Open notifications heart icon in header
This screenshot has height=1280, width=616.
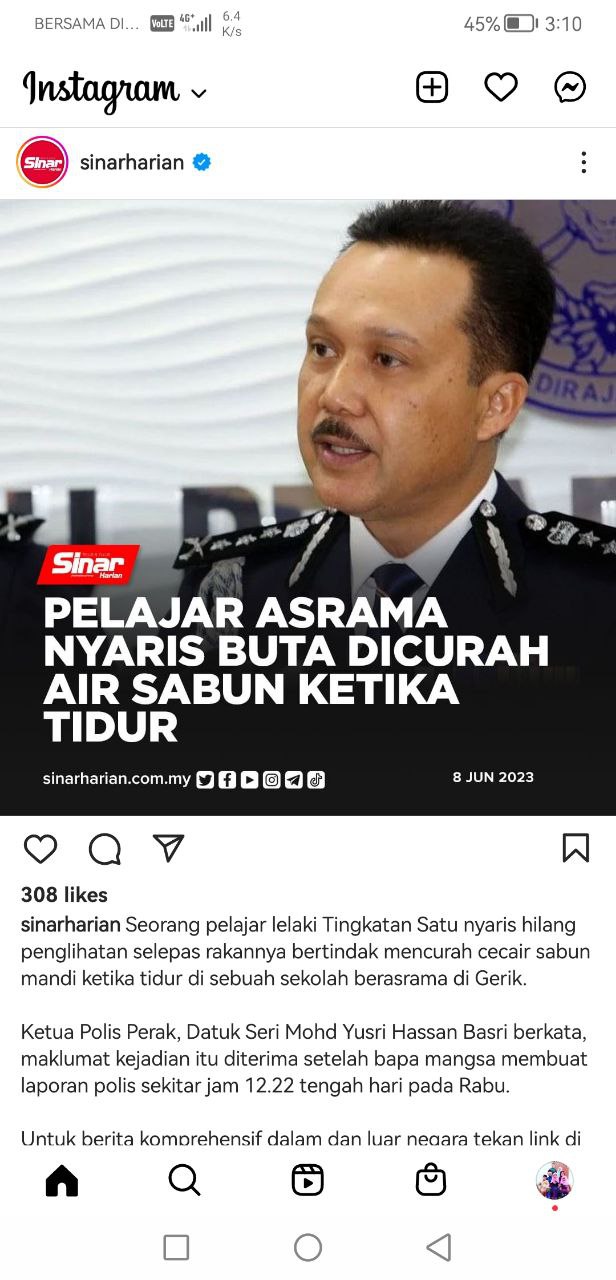[501, 88]
